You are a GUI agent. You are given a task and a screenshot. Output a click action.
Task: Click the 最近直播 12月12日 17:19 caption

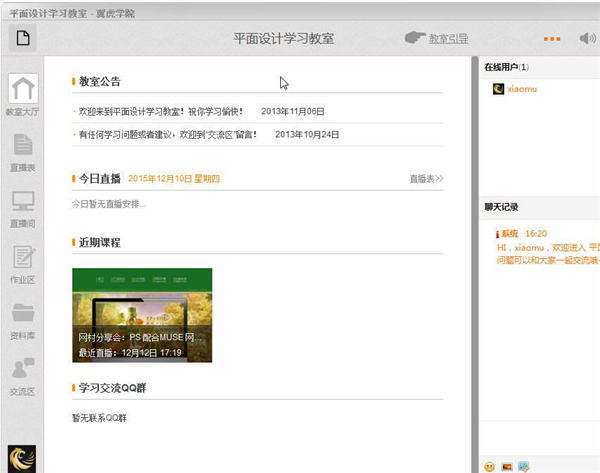pos(130,352)
